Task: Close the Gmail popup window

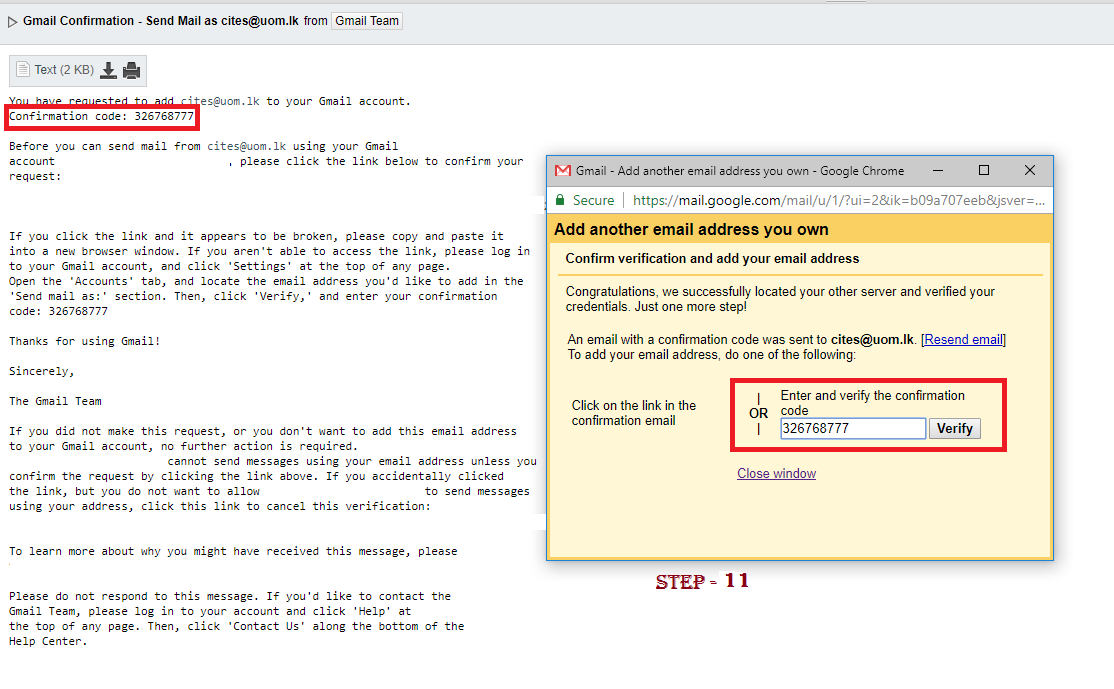Action: (x=1030, y=170)
